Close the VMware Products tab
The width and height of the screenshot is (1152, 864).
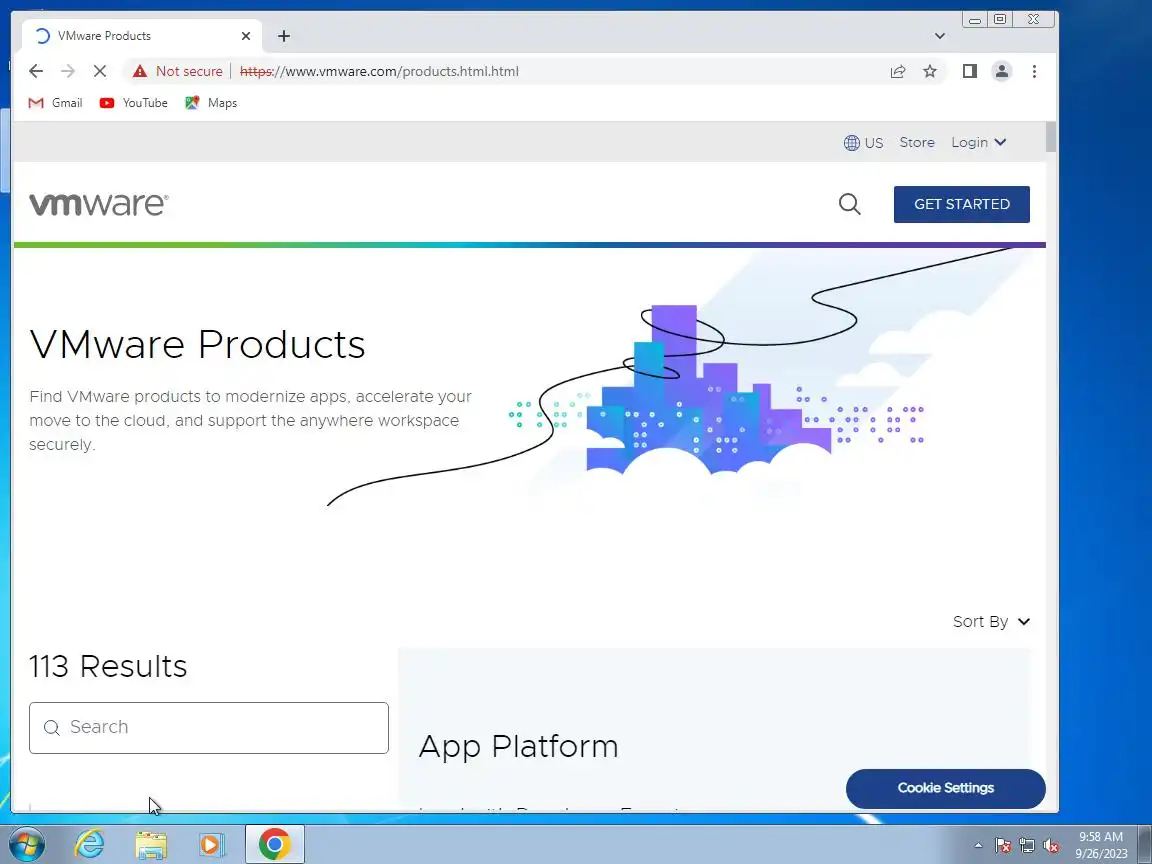tap(246, 36)
